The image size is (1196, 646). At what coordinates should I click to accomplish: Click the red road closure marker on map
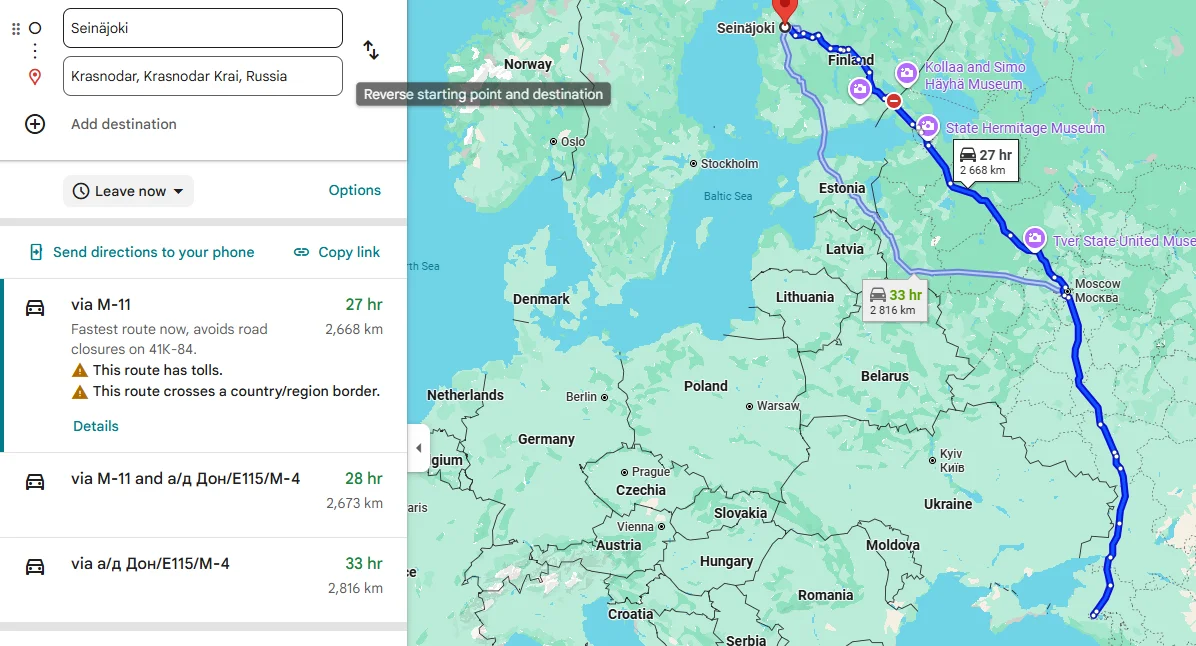point(893,101)
